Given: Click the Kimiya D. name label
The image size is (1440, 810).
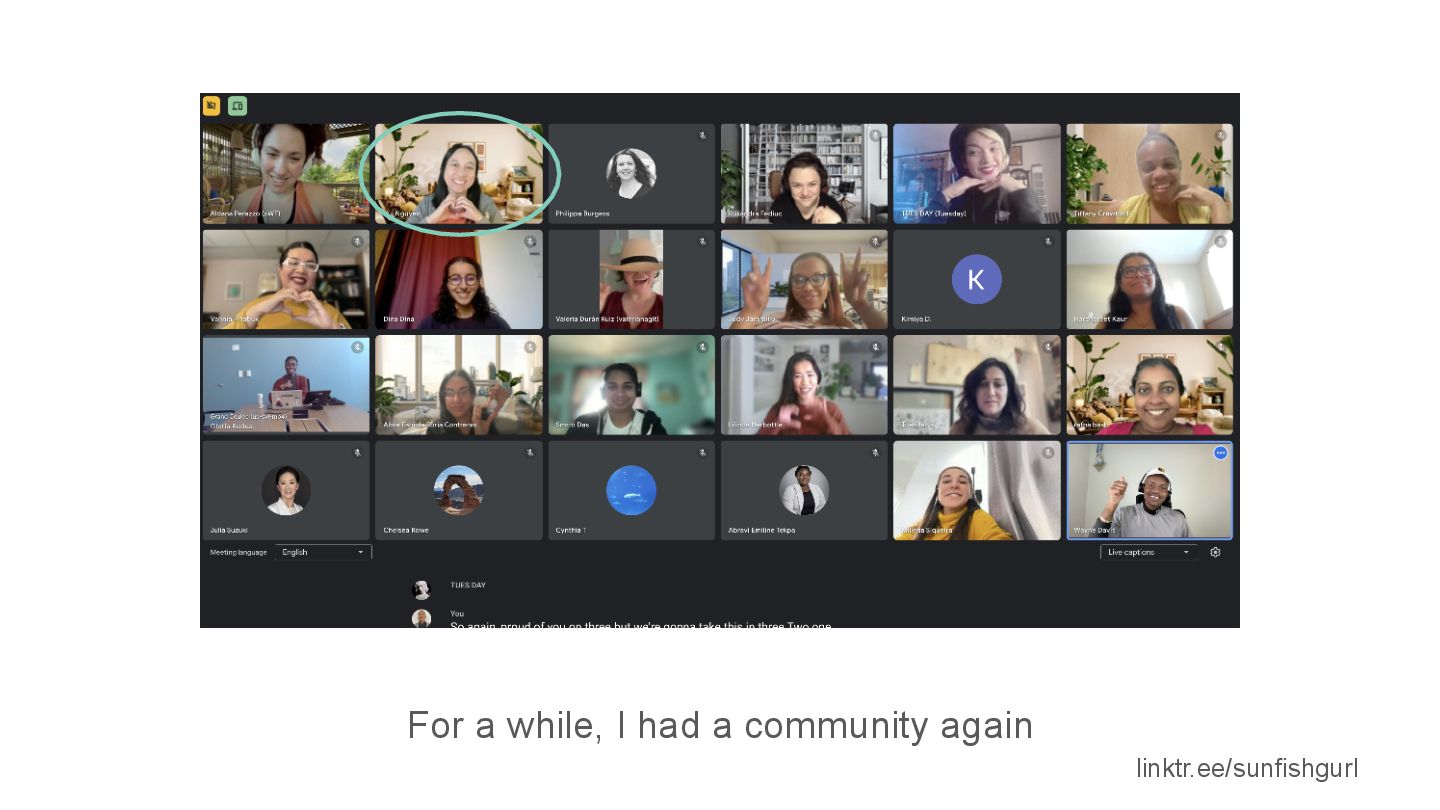Looking at the screenshot, I should click(915, 319).
